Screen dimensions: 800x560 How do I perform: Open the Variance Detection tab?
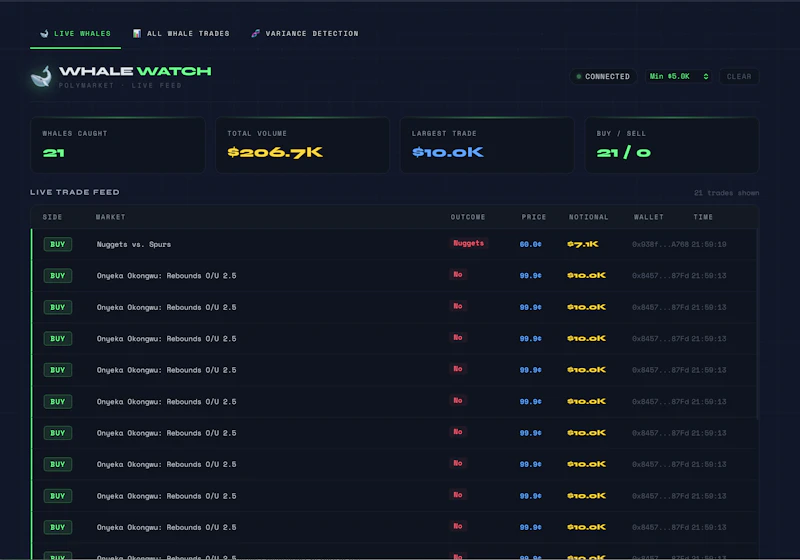coord(305,34)
